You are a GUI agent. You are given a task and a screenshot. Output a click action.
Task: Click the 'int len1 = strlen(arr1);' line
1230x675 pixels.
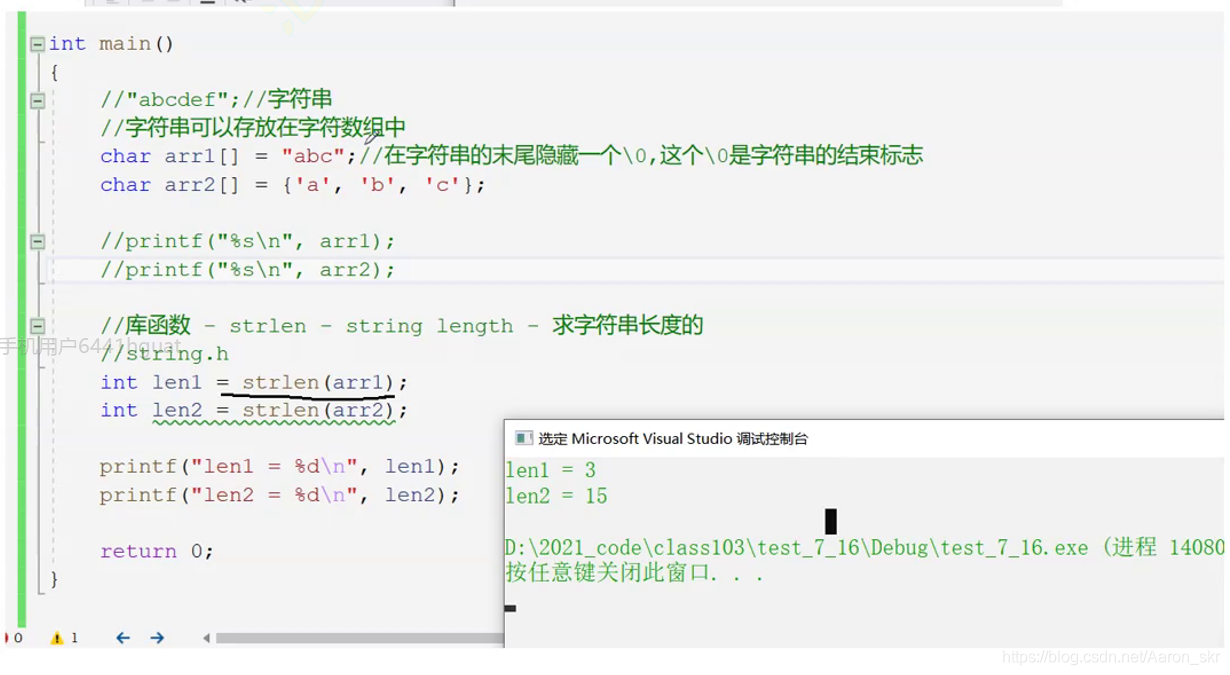point(254,382)
